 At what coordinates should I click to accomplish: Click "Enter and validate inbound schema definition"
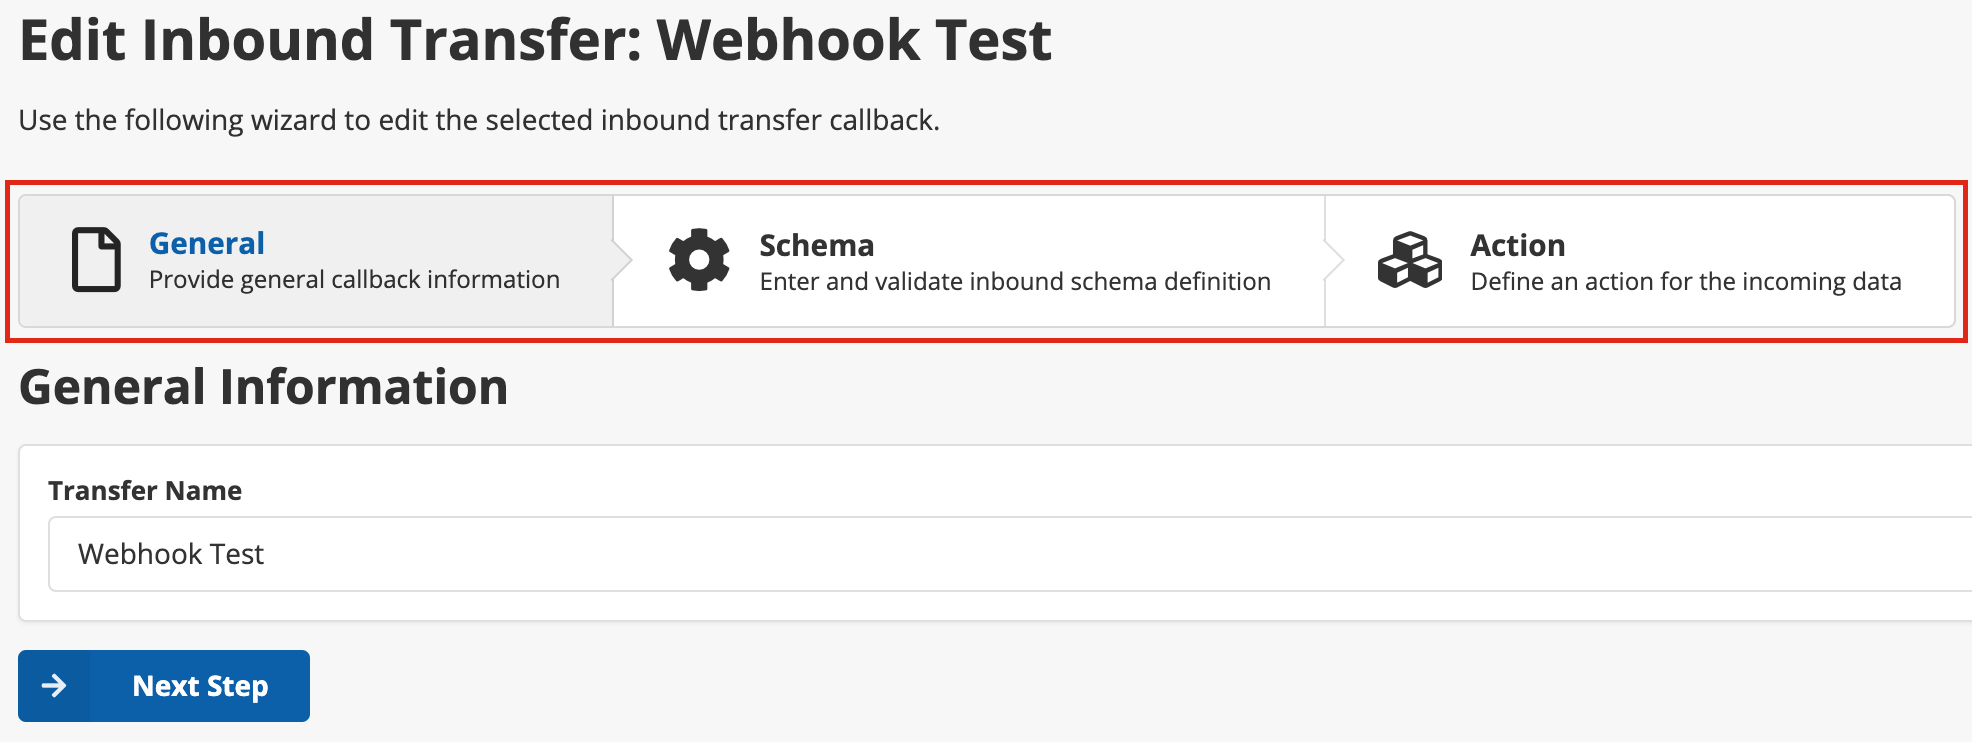pos(1015,282)
